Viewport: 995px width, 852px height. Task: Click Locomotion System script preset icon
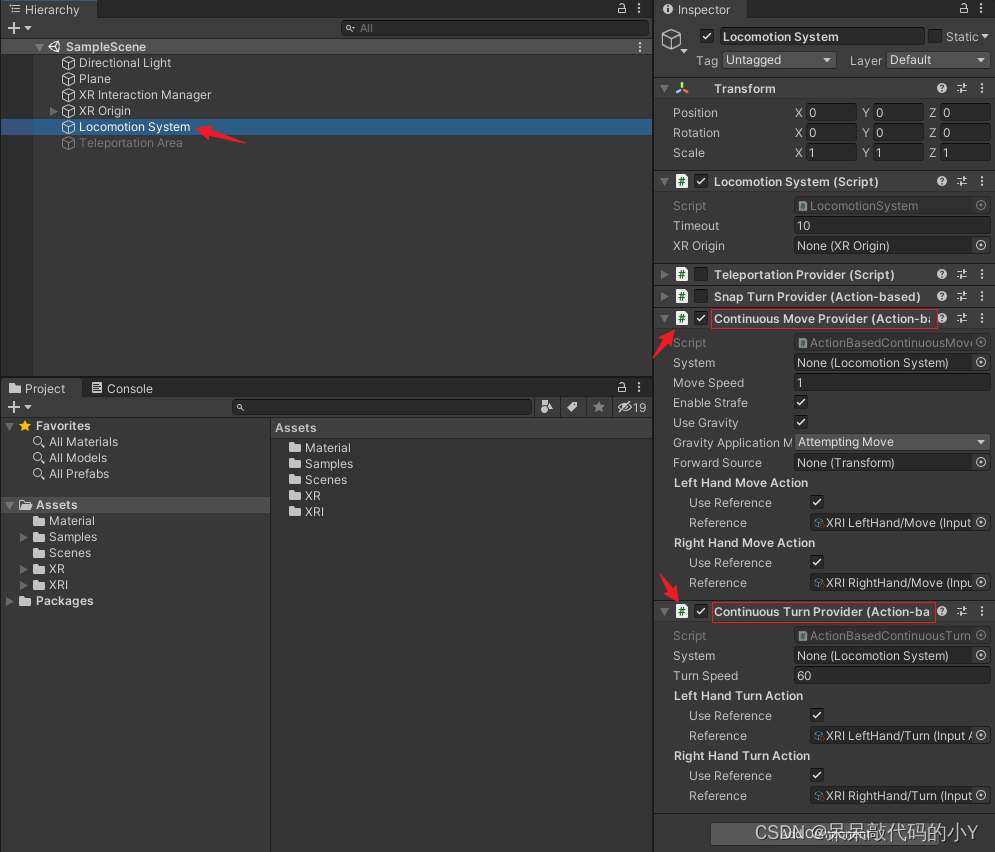pyautogui.click(x=962, y=182)
